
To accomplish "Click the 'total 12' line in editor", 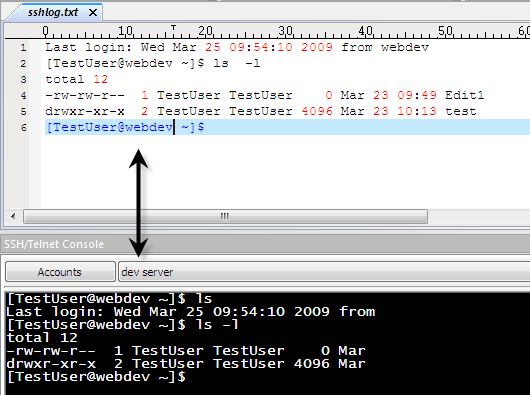I will point(77,79).
